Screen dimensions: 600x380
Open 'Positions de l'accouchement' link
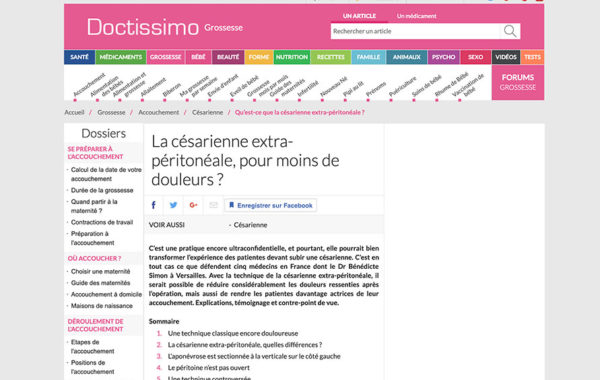click(x=92, y=367)
